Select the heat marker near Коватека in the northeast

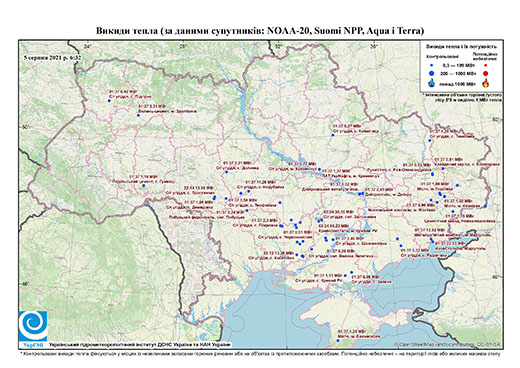pyautogui.click(x=333, y=135)
